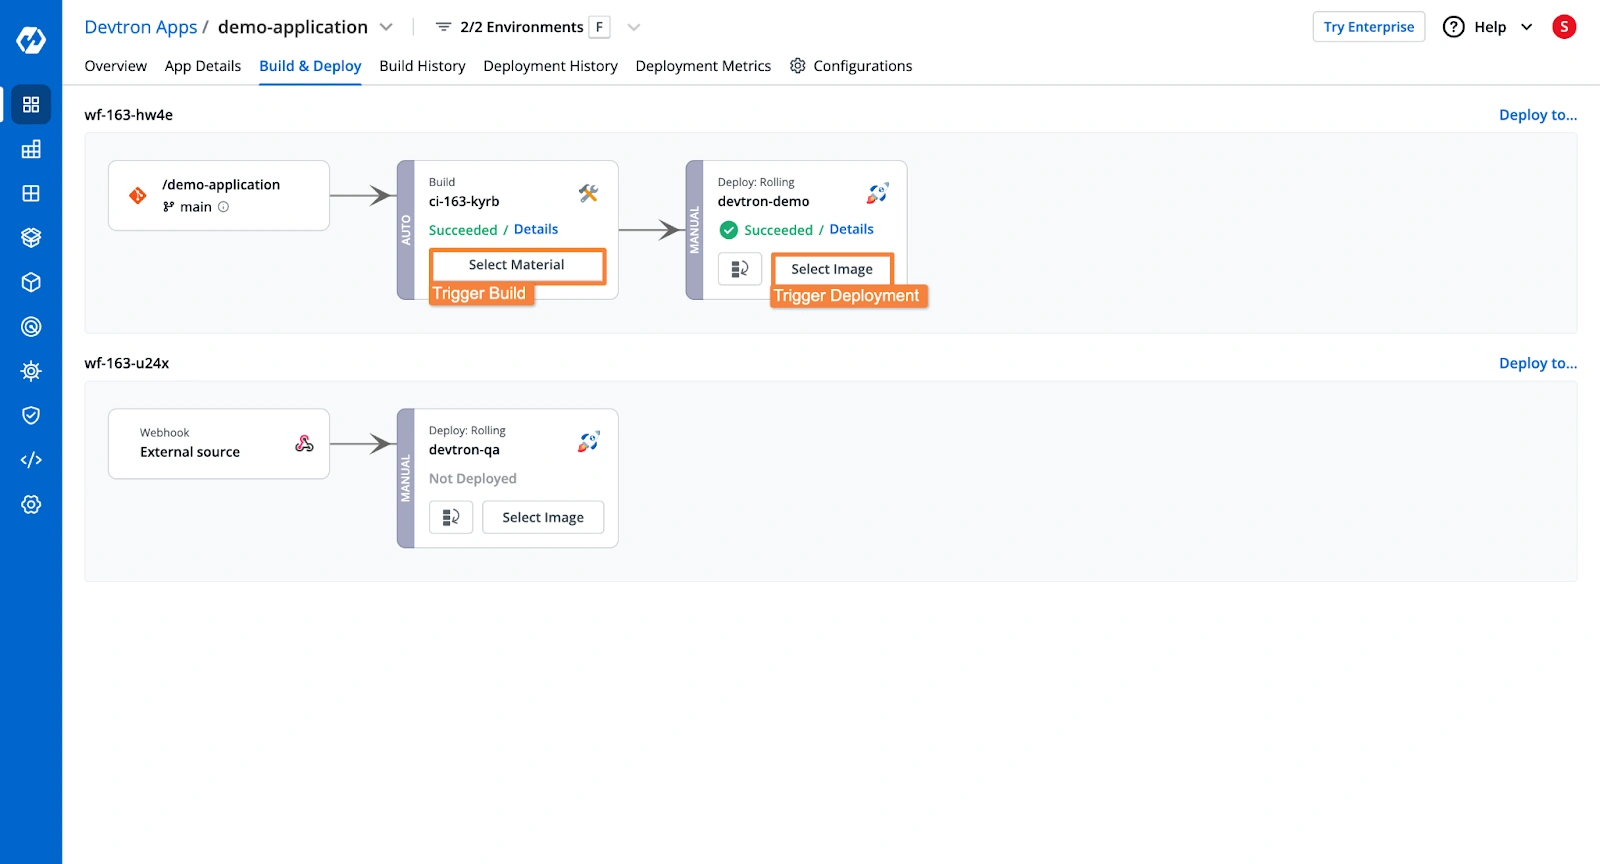The height and width of the screenshot is (864, 1600).
Task: Open the third icon in left sidebar
Action: (31, 193)
